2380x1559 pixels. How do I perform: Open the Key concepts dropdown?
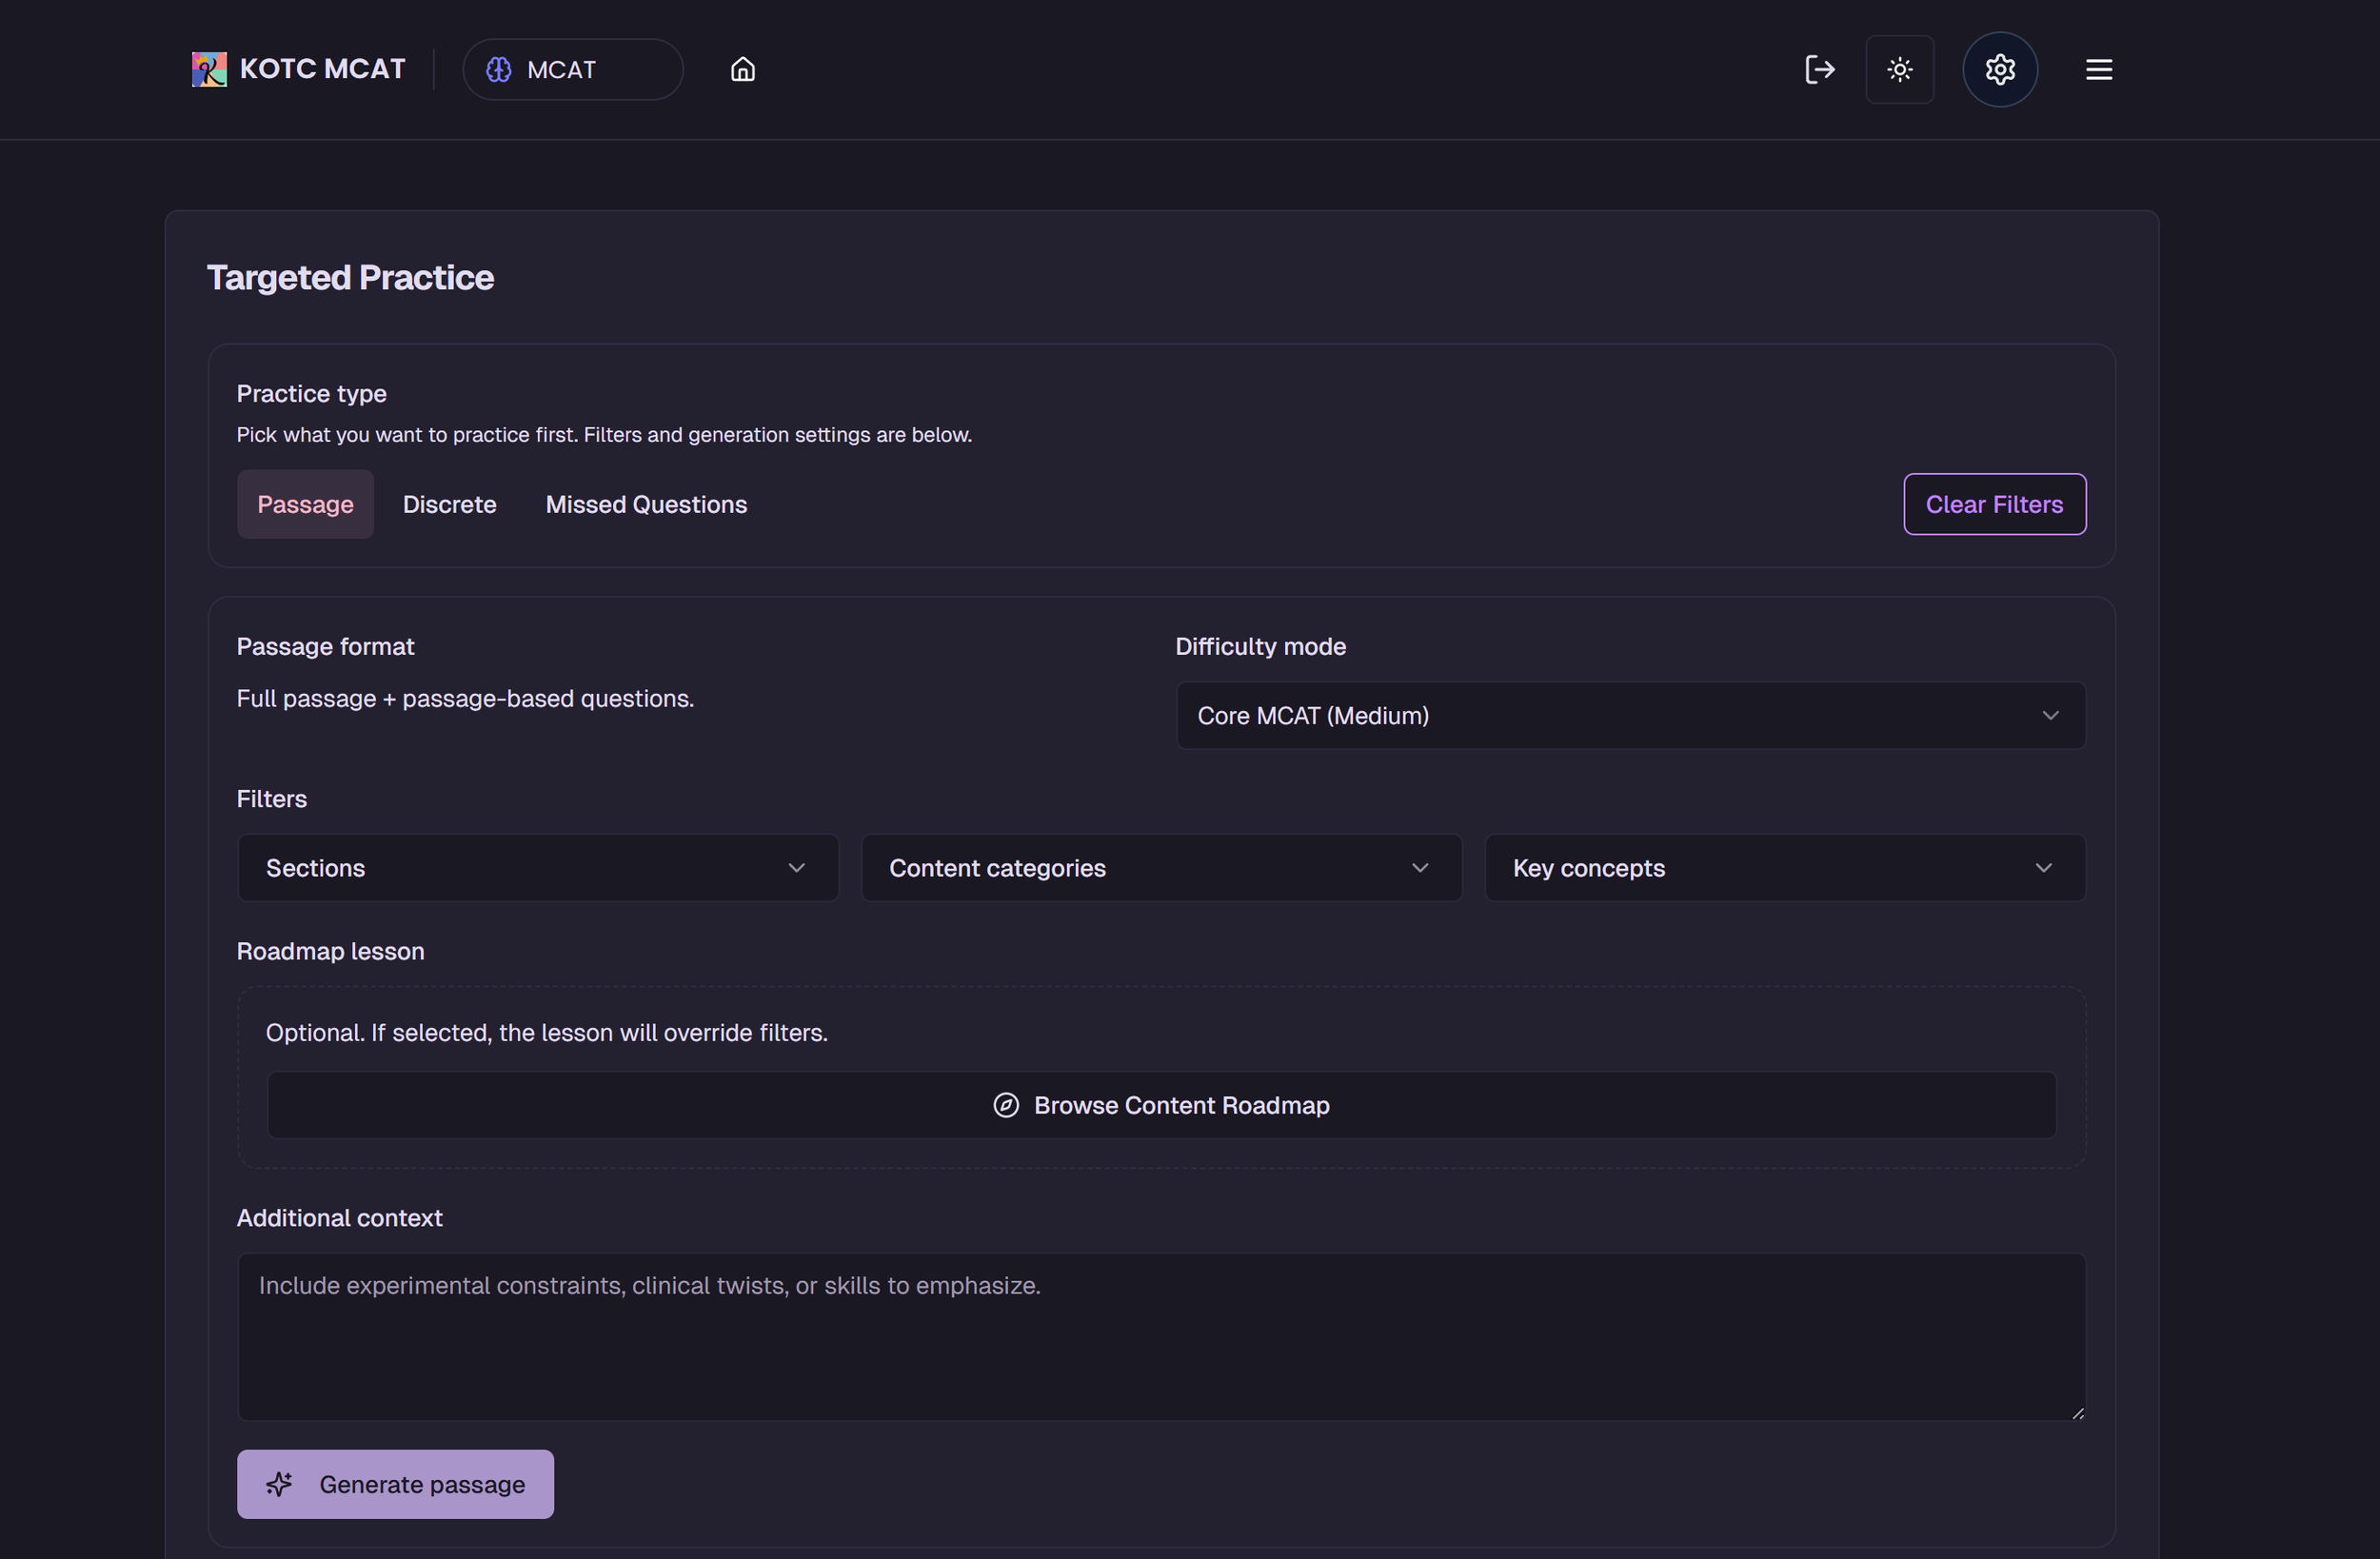1784,868
